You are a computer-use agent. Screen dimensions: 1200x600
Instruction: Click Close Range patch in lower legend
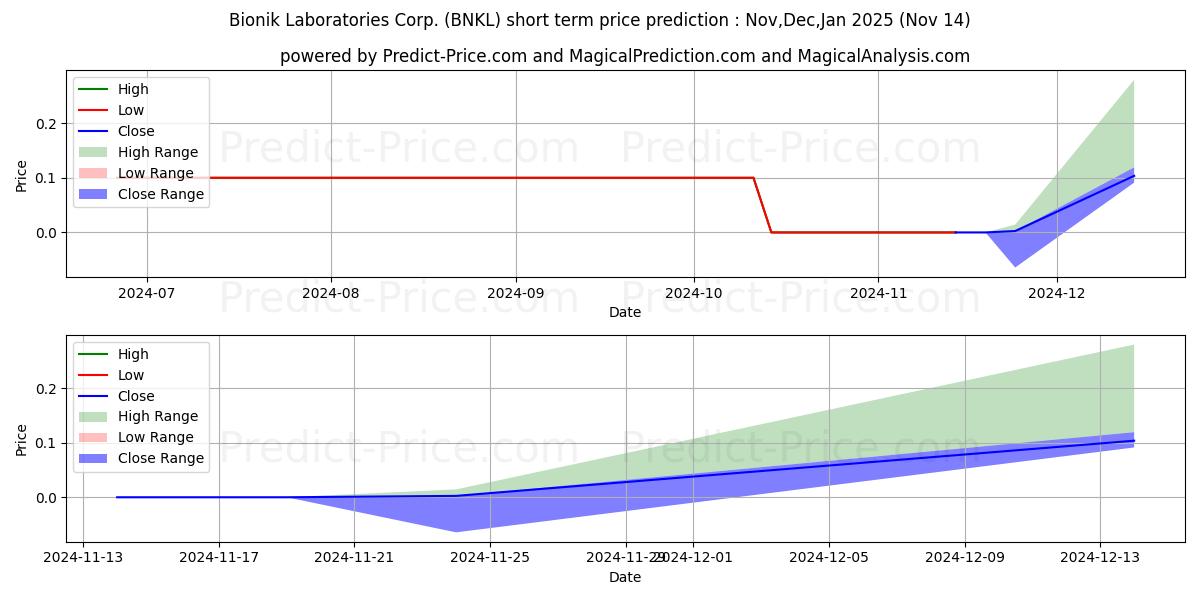click(96, 458)
